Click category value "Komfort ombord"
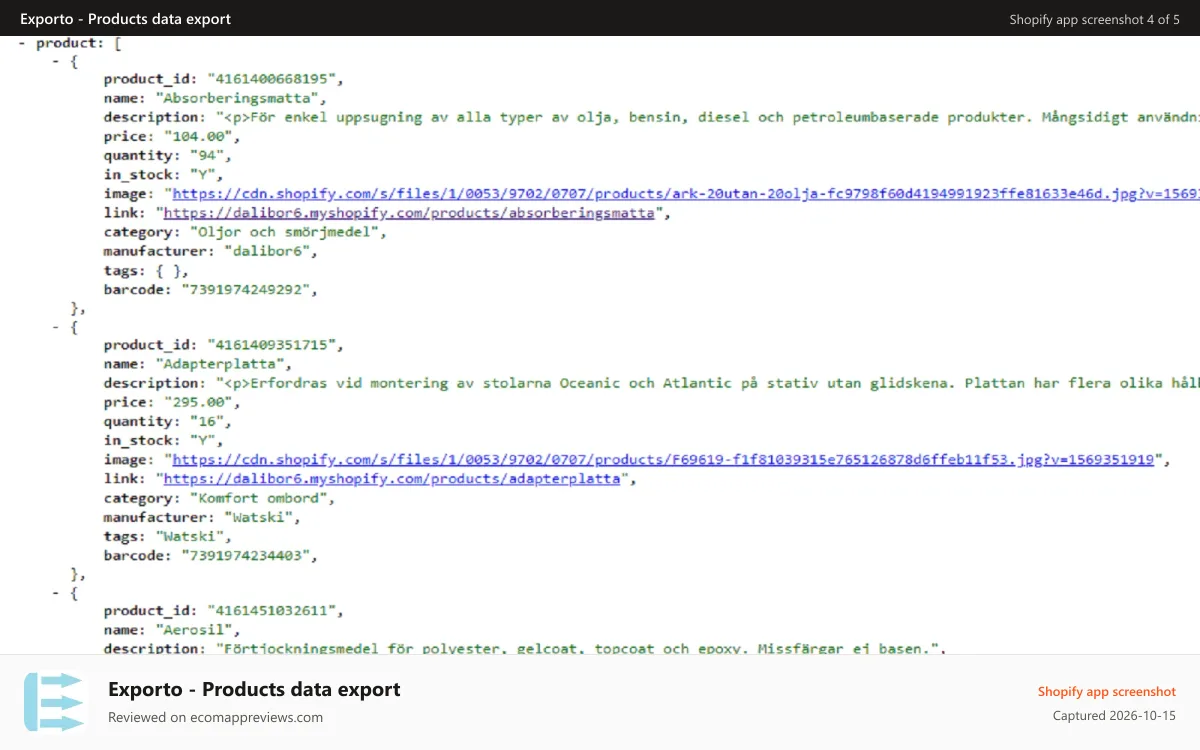Image resolution: width=1200 pixels, height=750 pixels. pyautogui.click(x=259, y=498)
